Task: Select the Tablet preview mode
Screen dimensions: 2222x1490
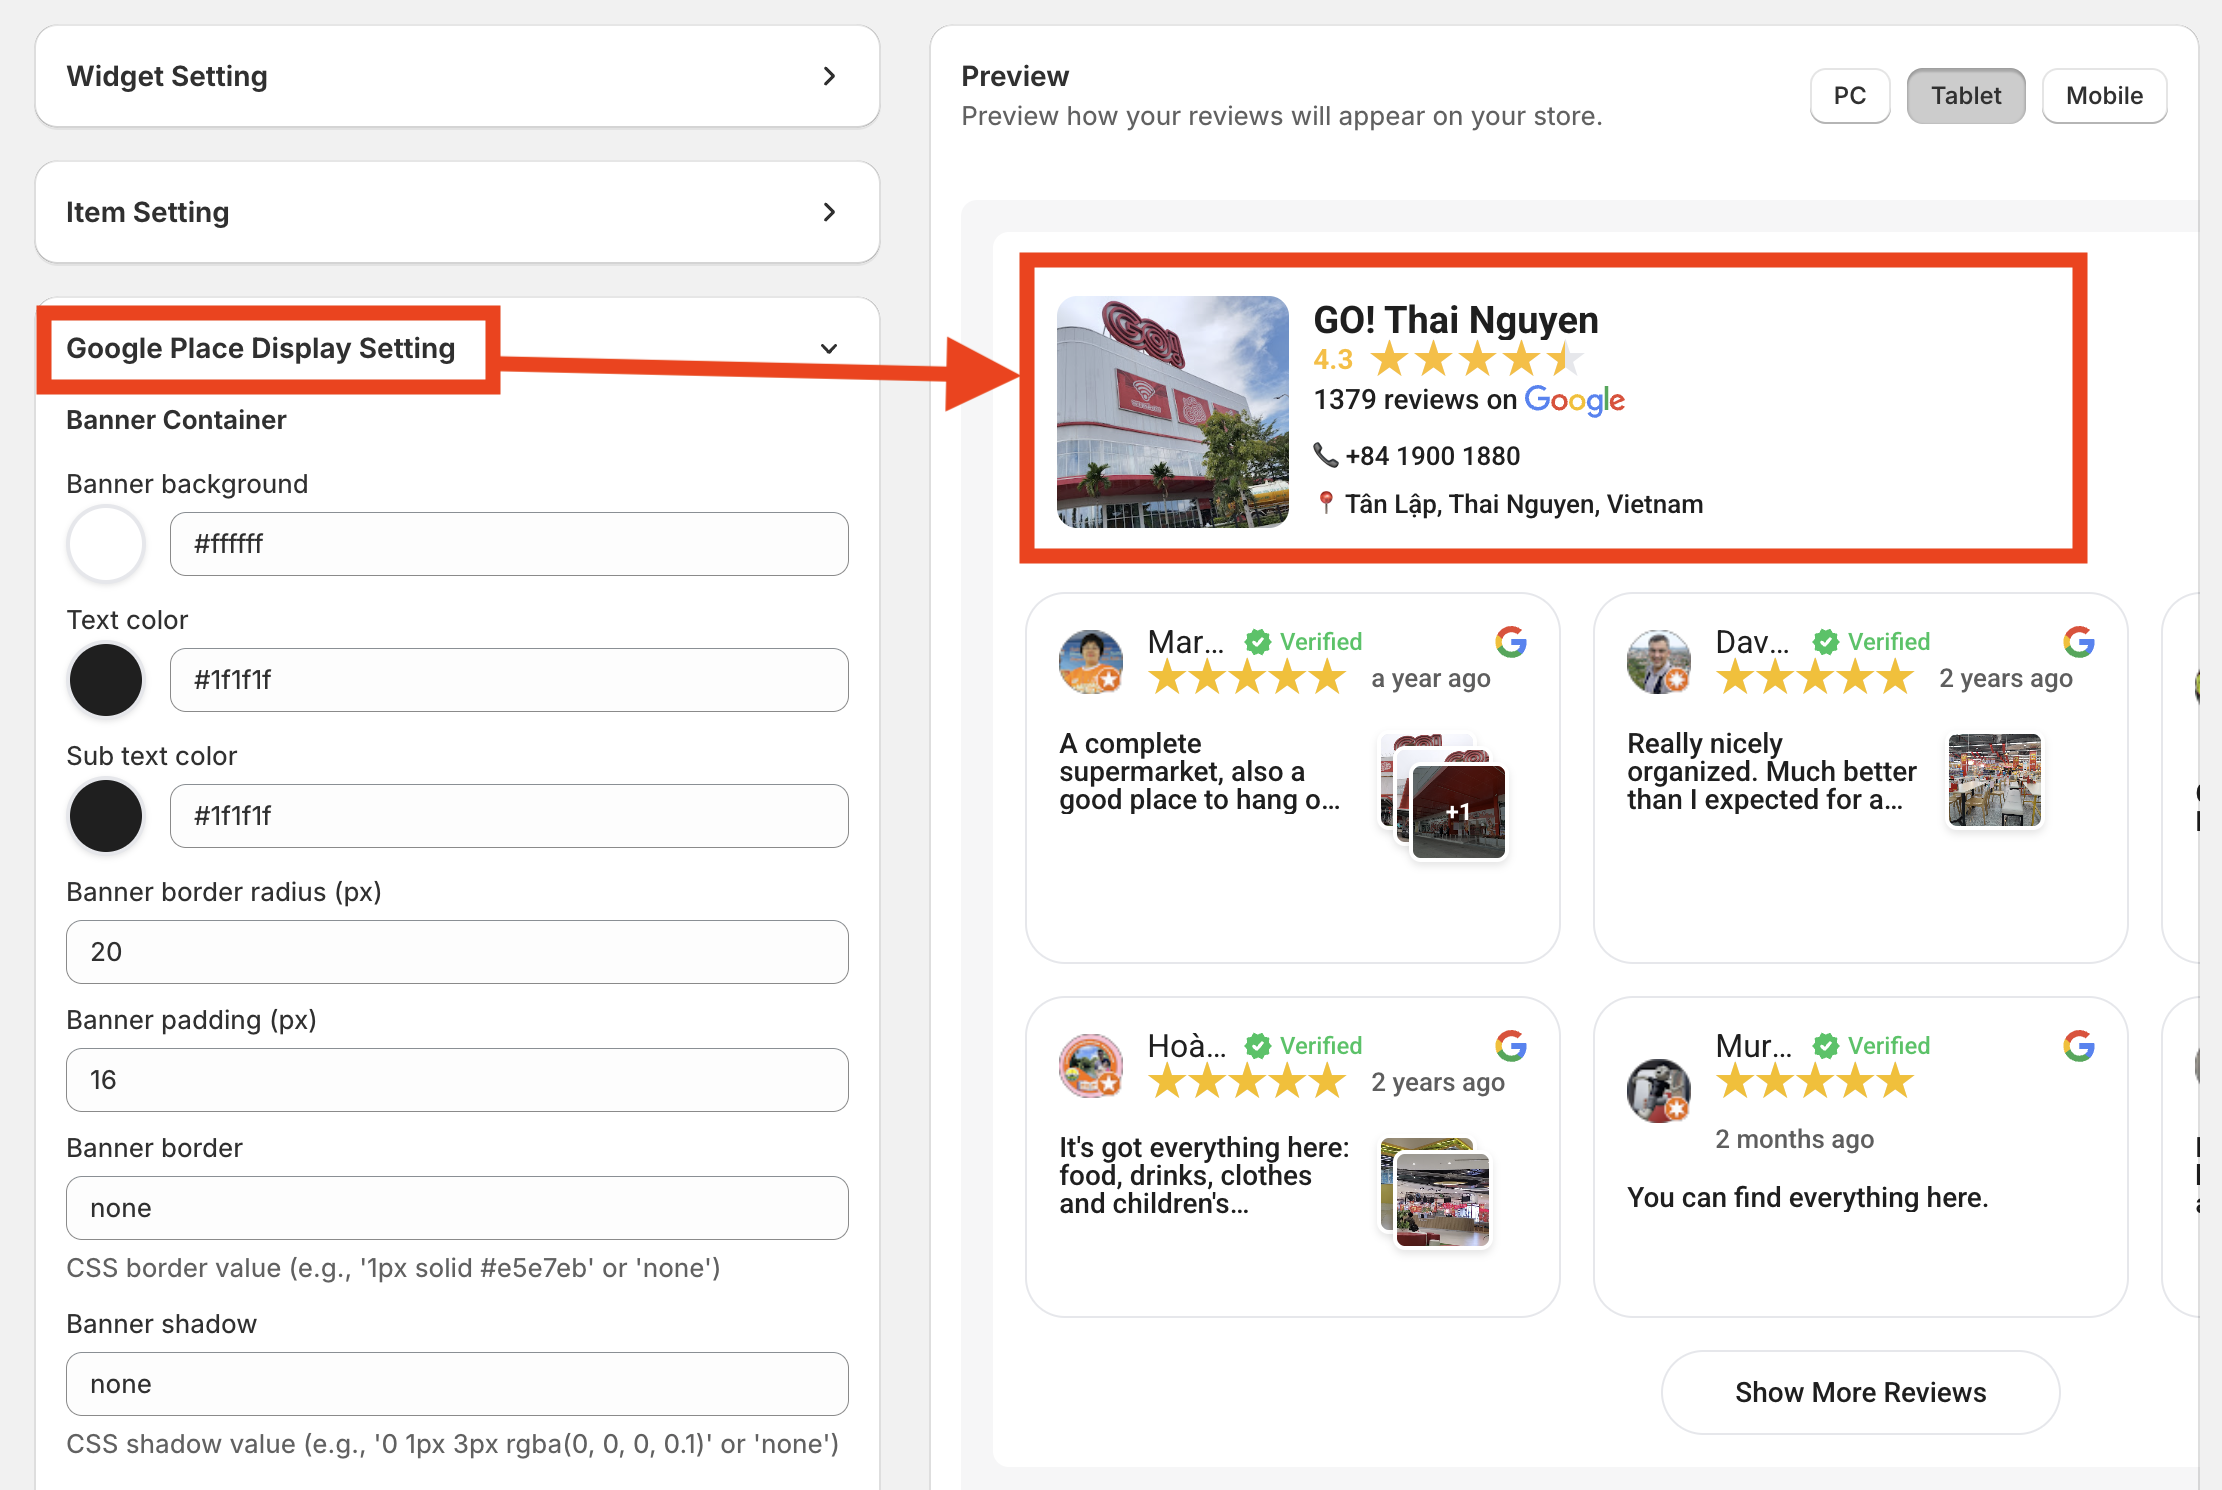Action: coord(1965,96)
